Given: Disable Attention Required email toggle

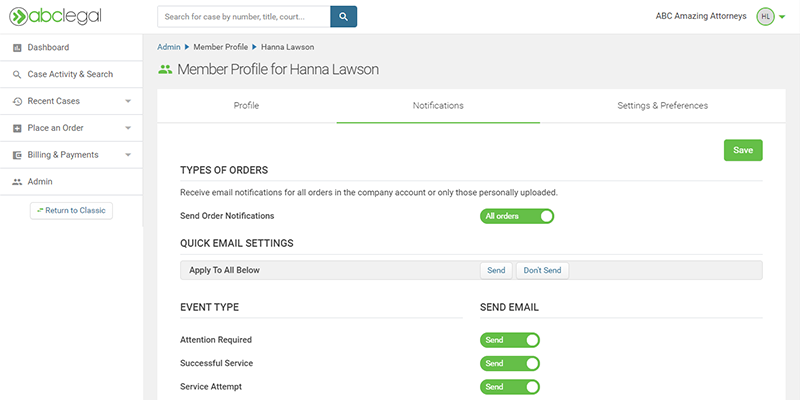Looking at the screenshot, I should click(509, 340).
